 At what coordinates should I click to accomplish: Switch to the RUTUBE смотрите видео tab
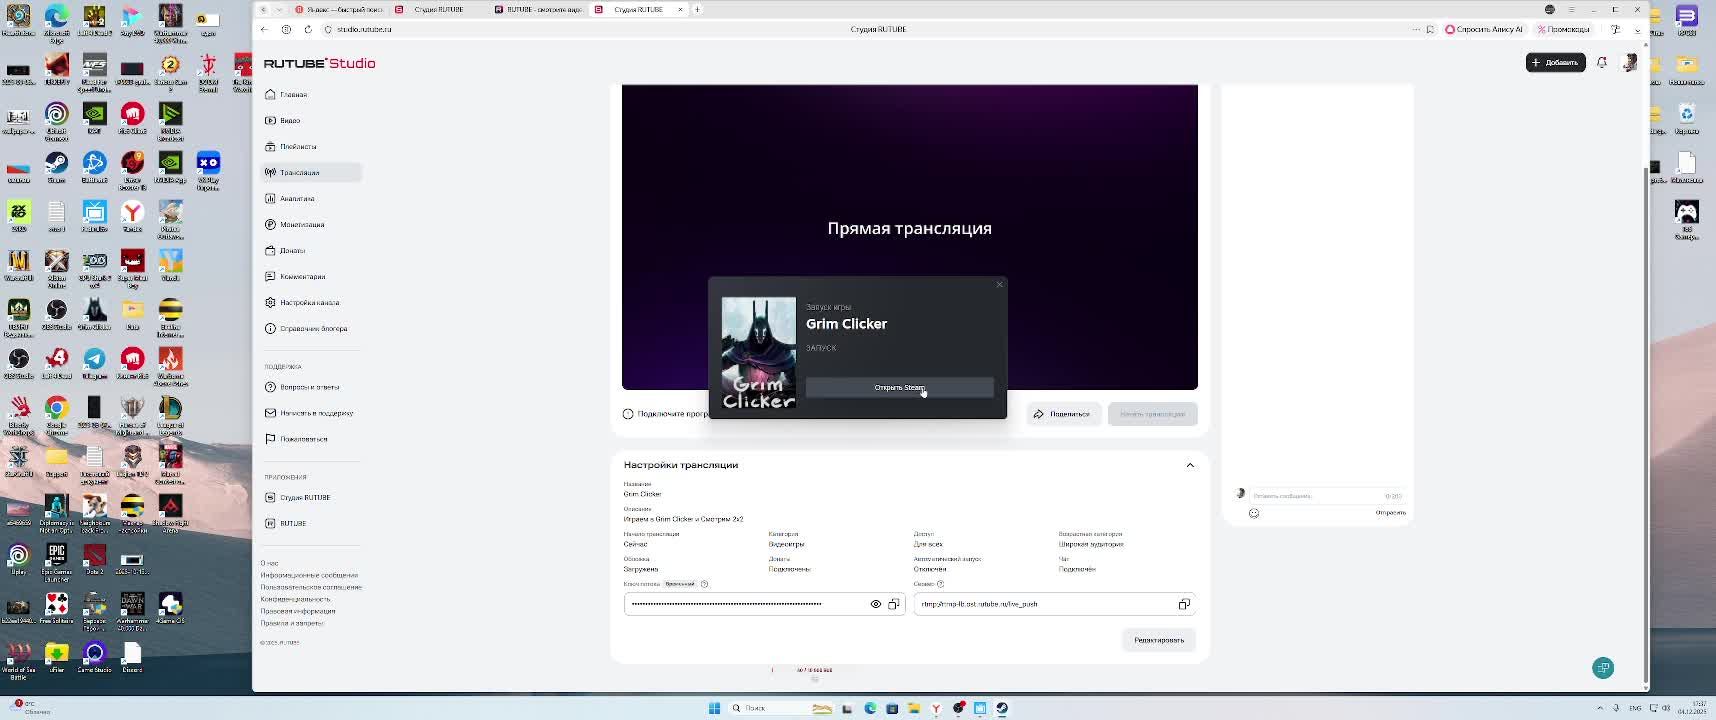pyautogui.click(x=538, y=9)
